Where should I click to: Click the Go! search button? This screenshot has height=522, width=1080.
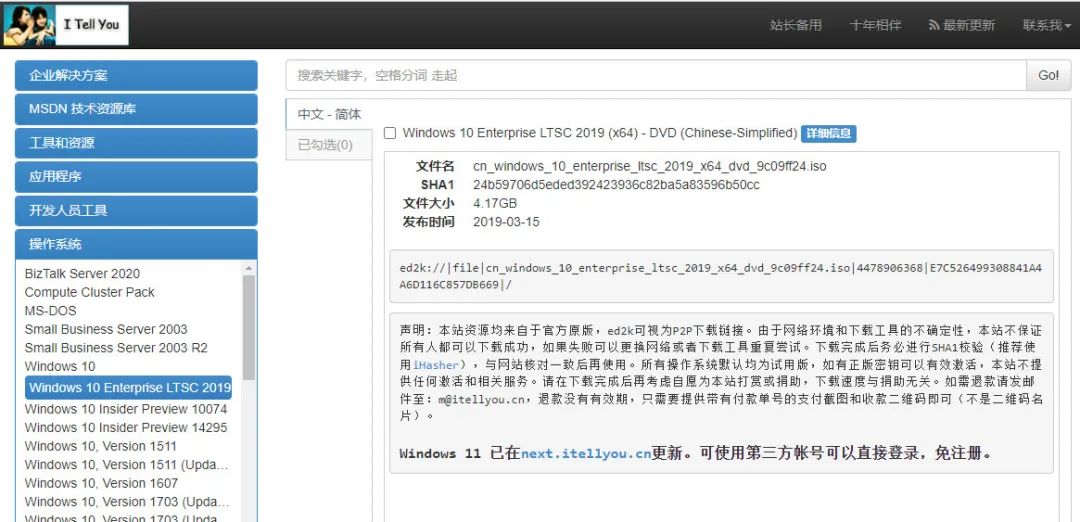pos(1048,75)
